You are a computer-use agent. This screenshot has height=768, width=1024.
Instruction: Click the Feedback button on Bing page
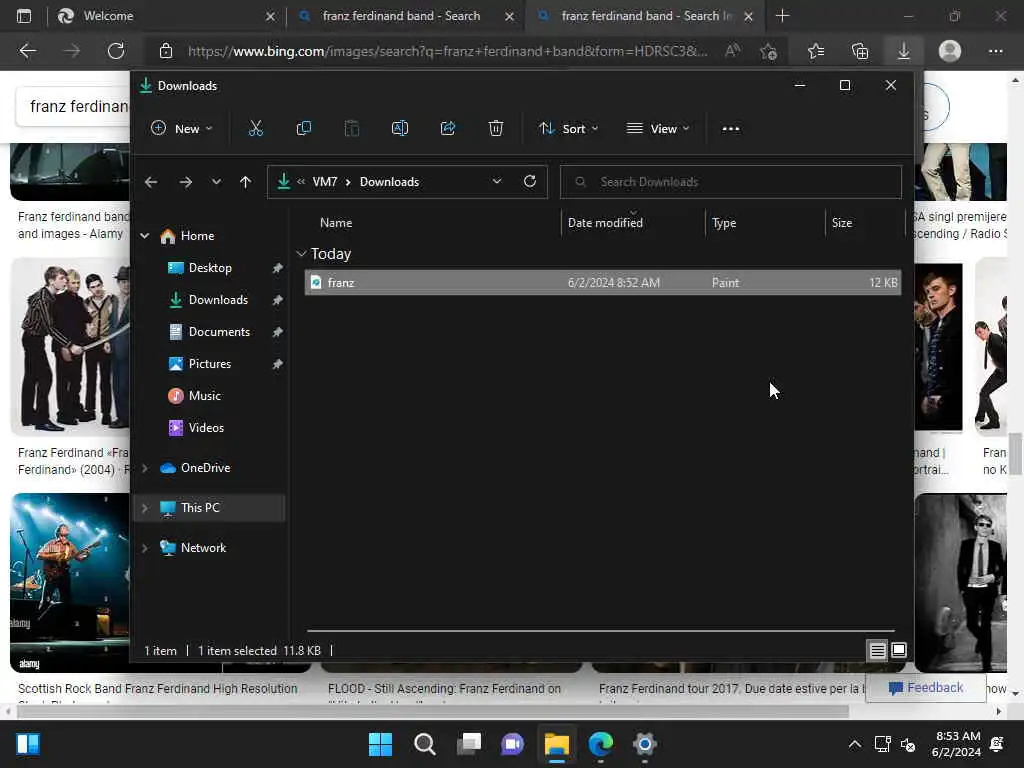(925, 688)
